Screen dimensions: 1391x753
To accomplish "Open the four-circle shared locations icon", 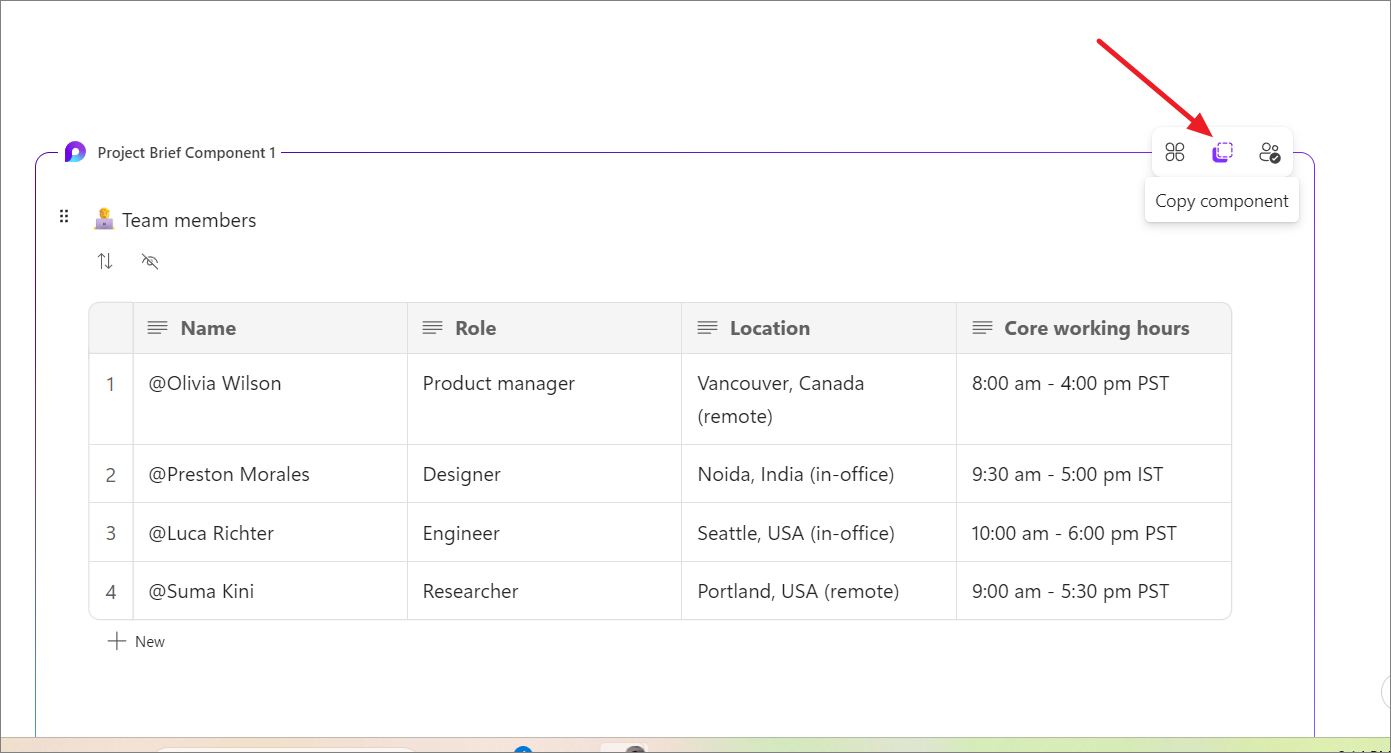I will click(1175, 152).
